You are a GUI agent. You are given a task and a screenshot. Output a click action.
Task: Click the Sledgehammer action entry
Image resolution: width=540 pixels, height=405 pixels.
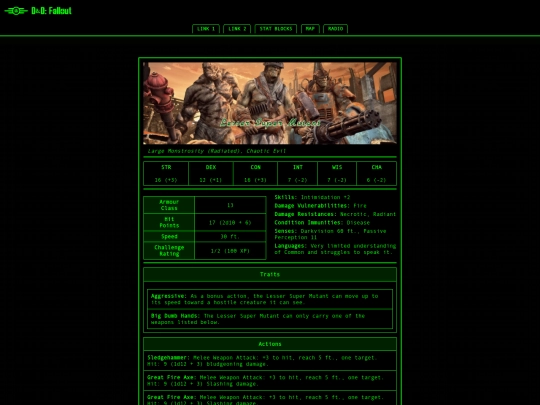click(270, 361)
